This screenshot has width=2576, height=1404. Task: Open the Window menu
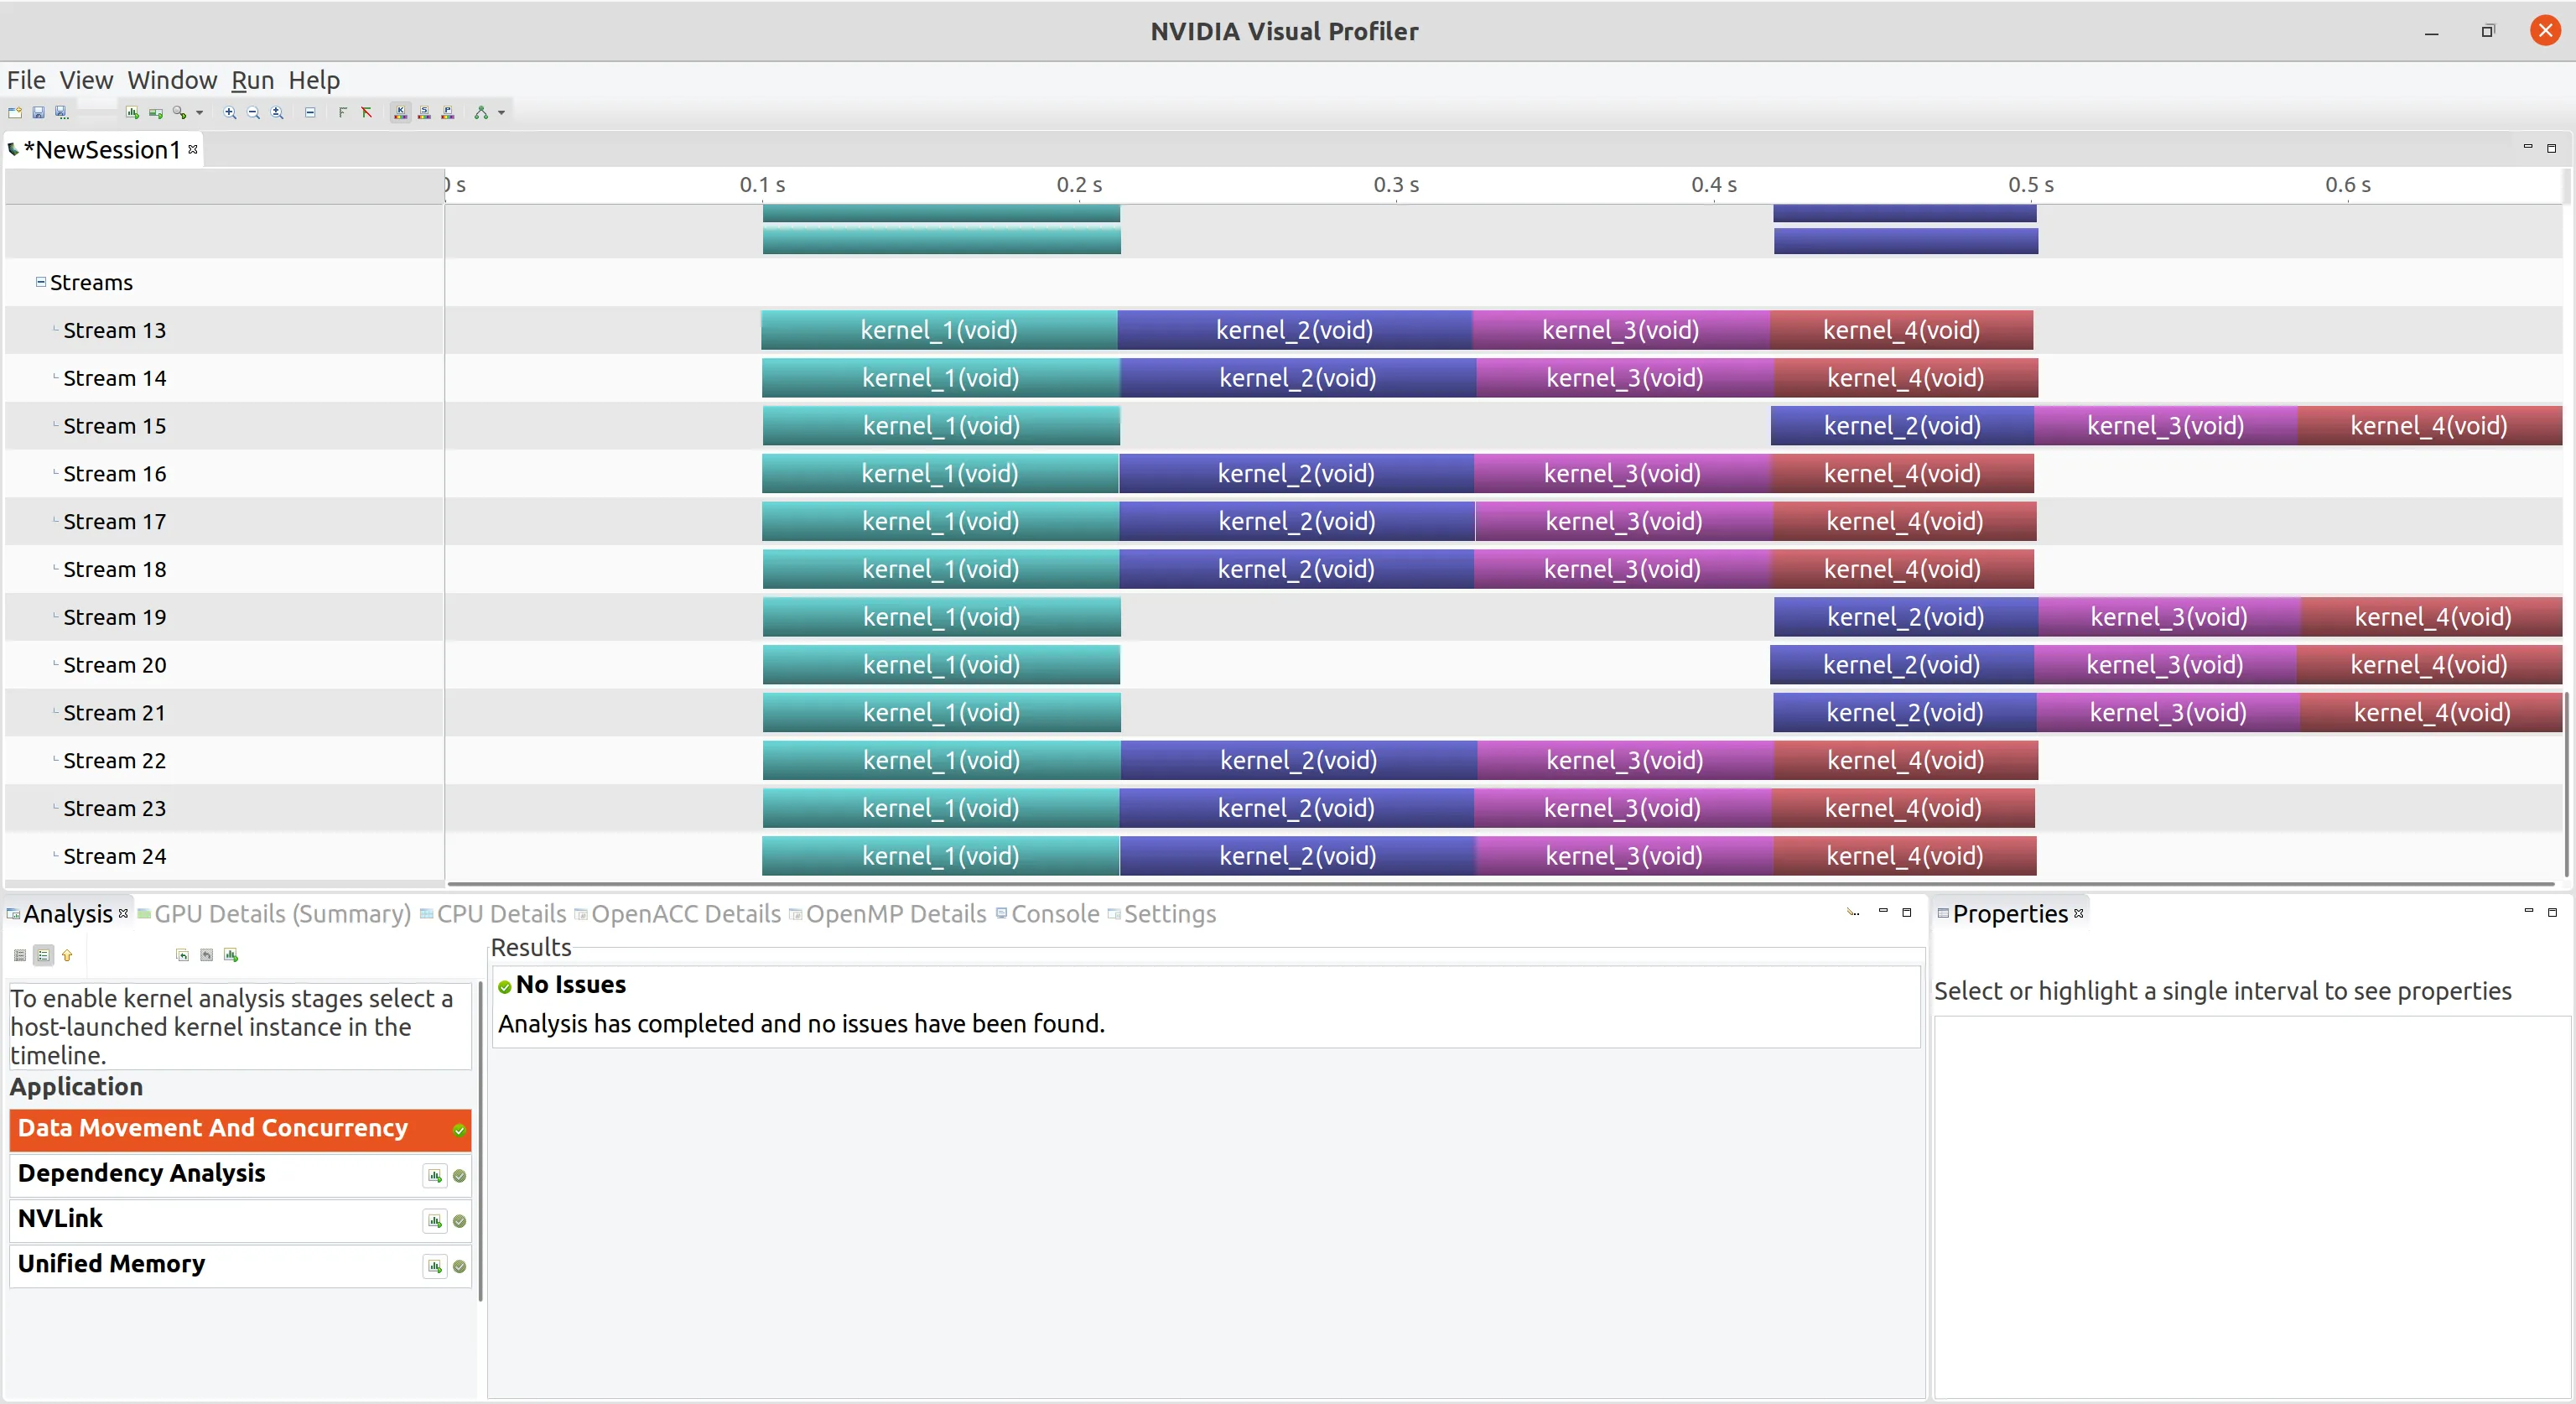172,80
